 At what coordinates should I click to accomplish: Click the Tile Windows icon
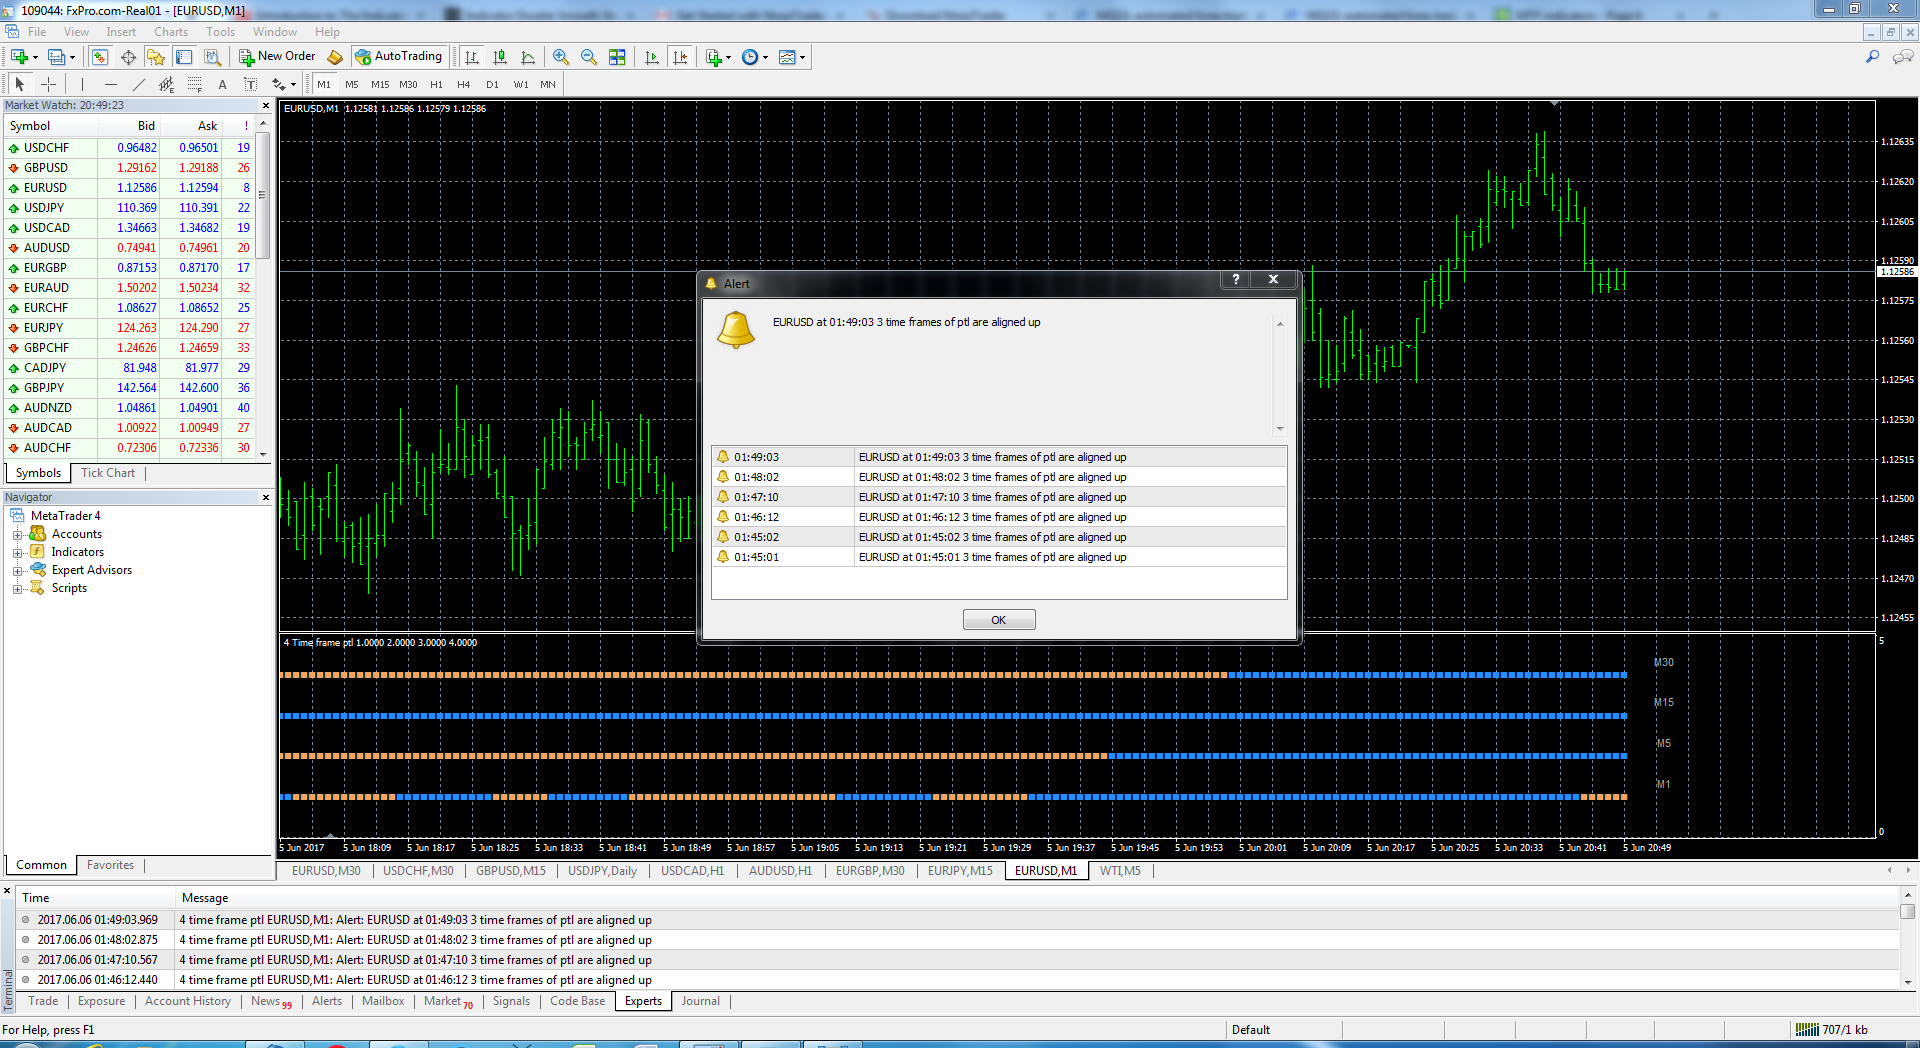click(617, 57)
